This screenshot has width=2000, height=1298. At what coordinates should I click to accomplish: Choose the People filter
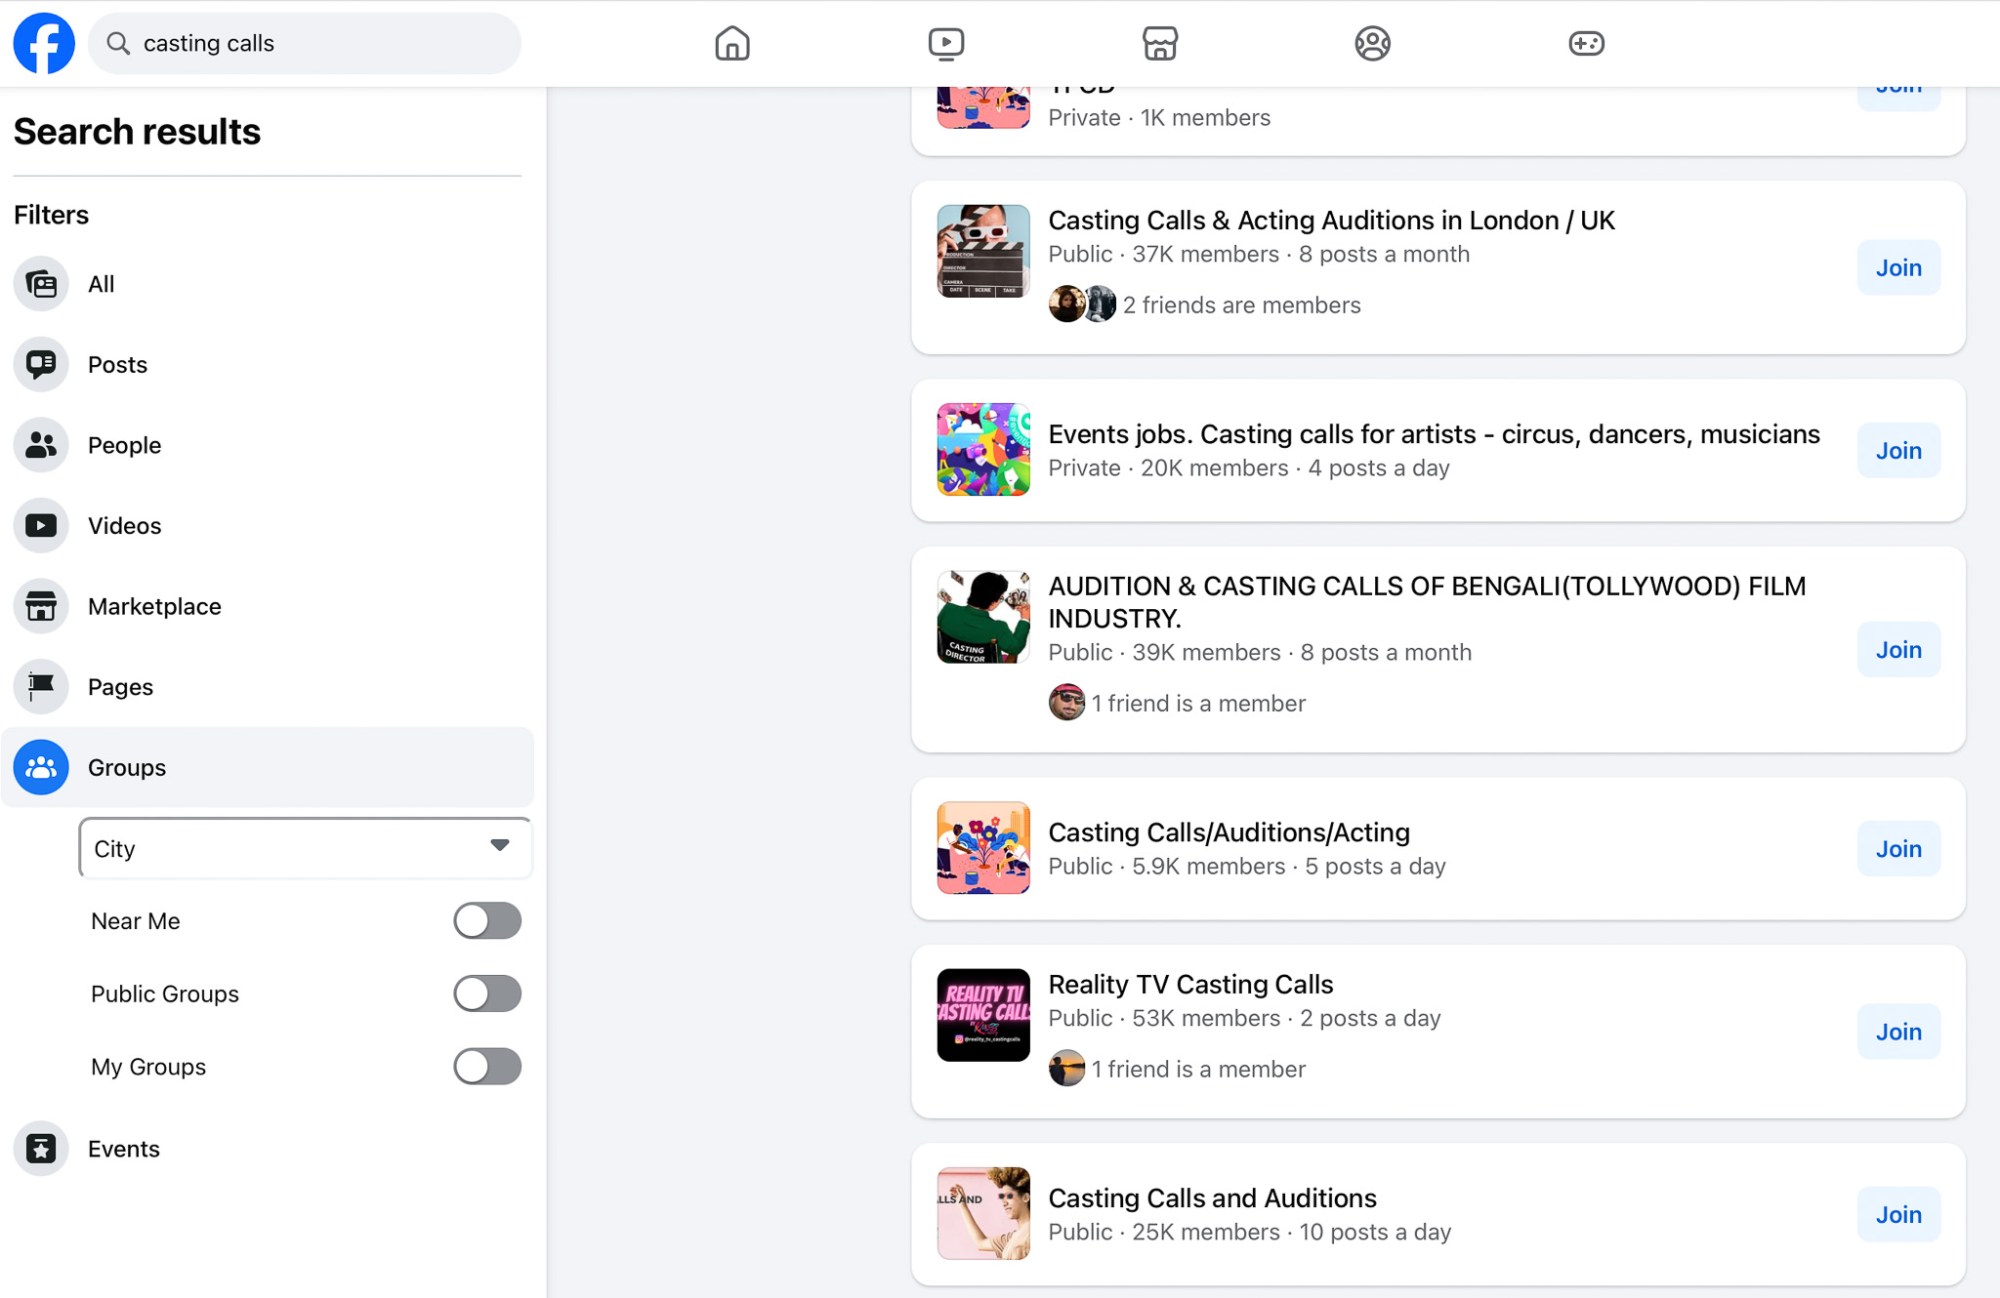[x=124, y=445]
